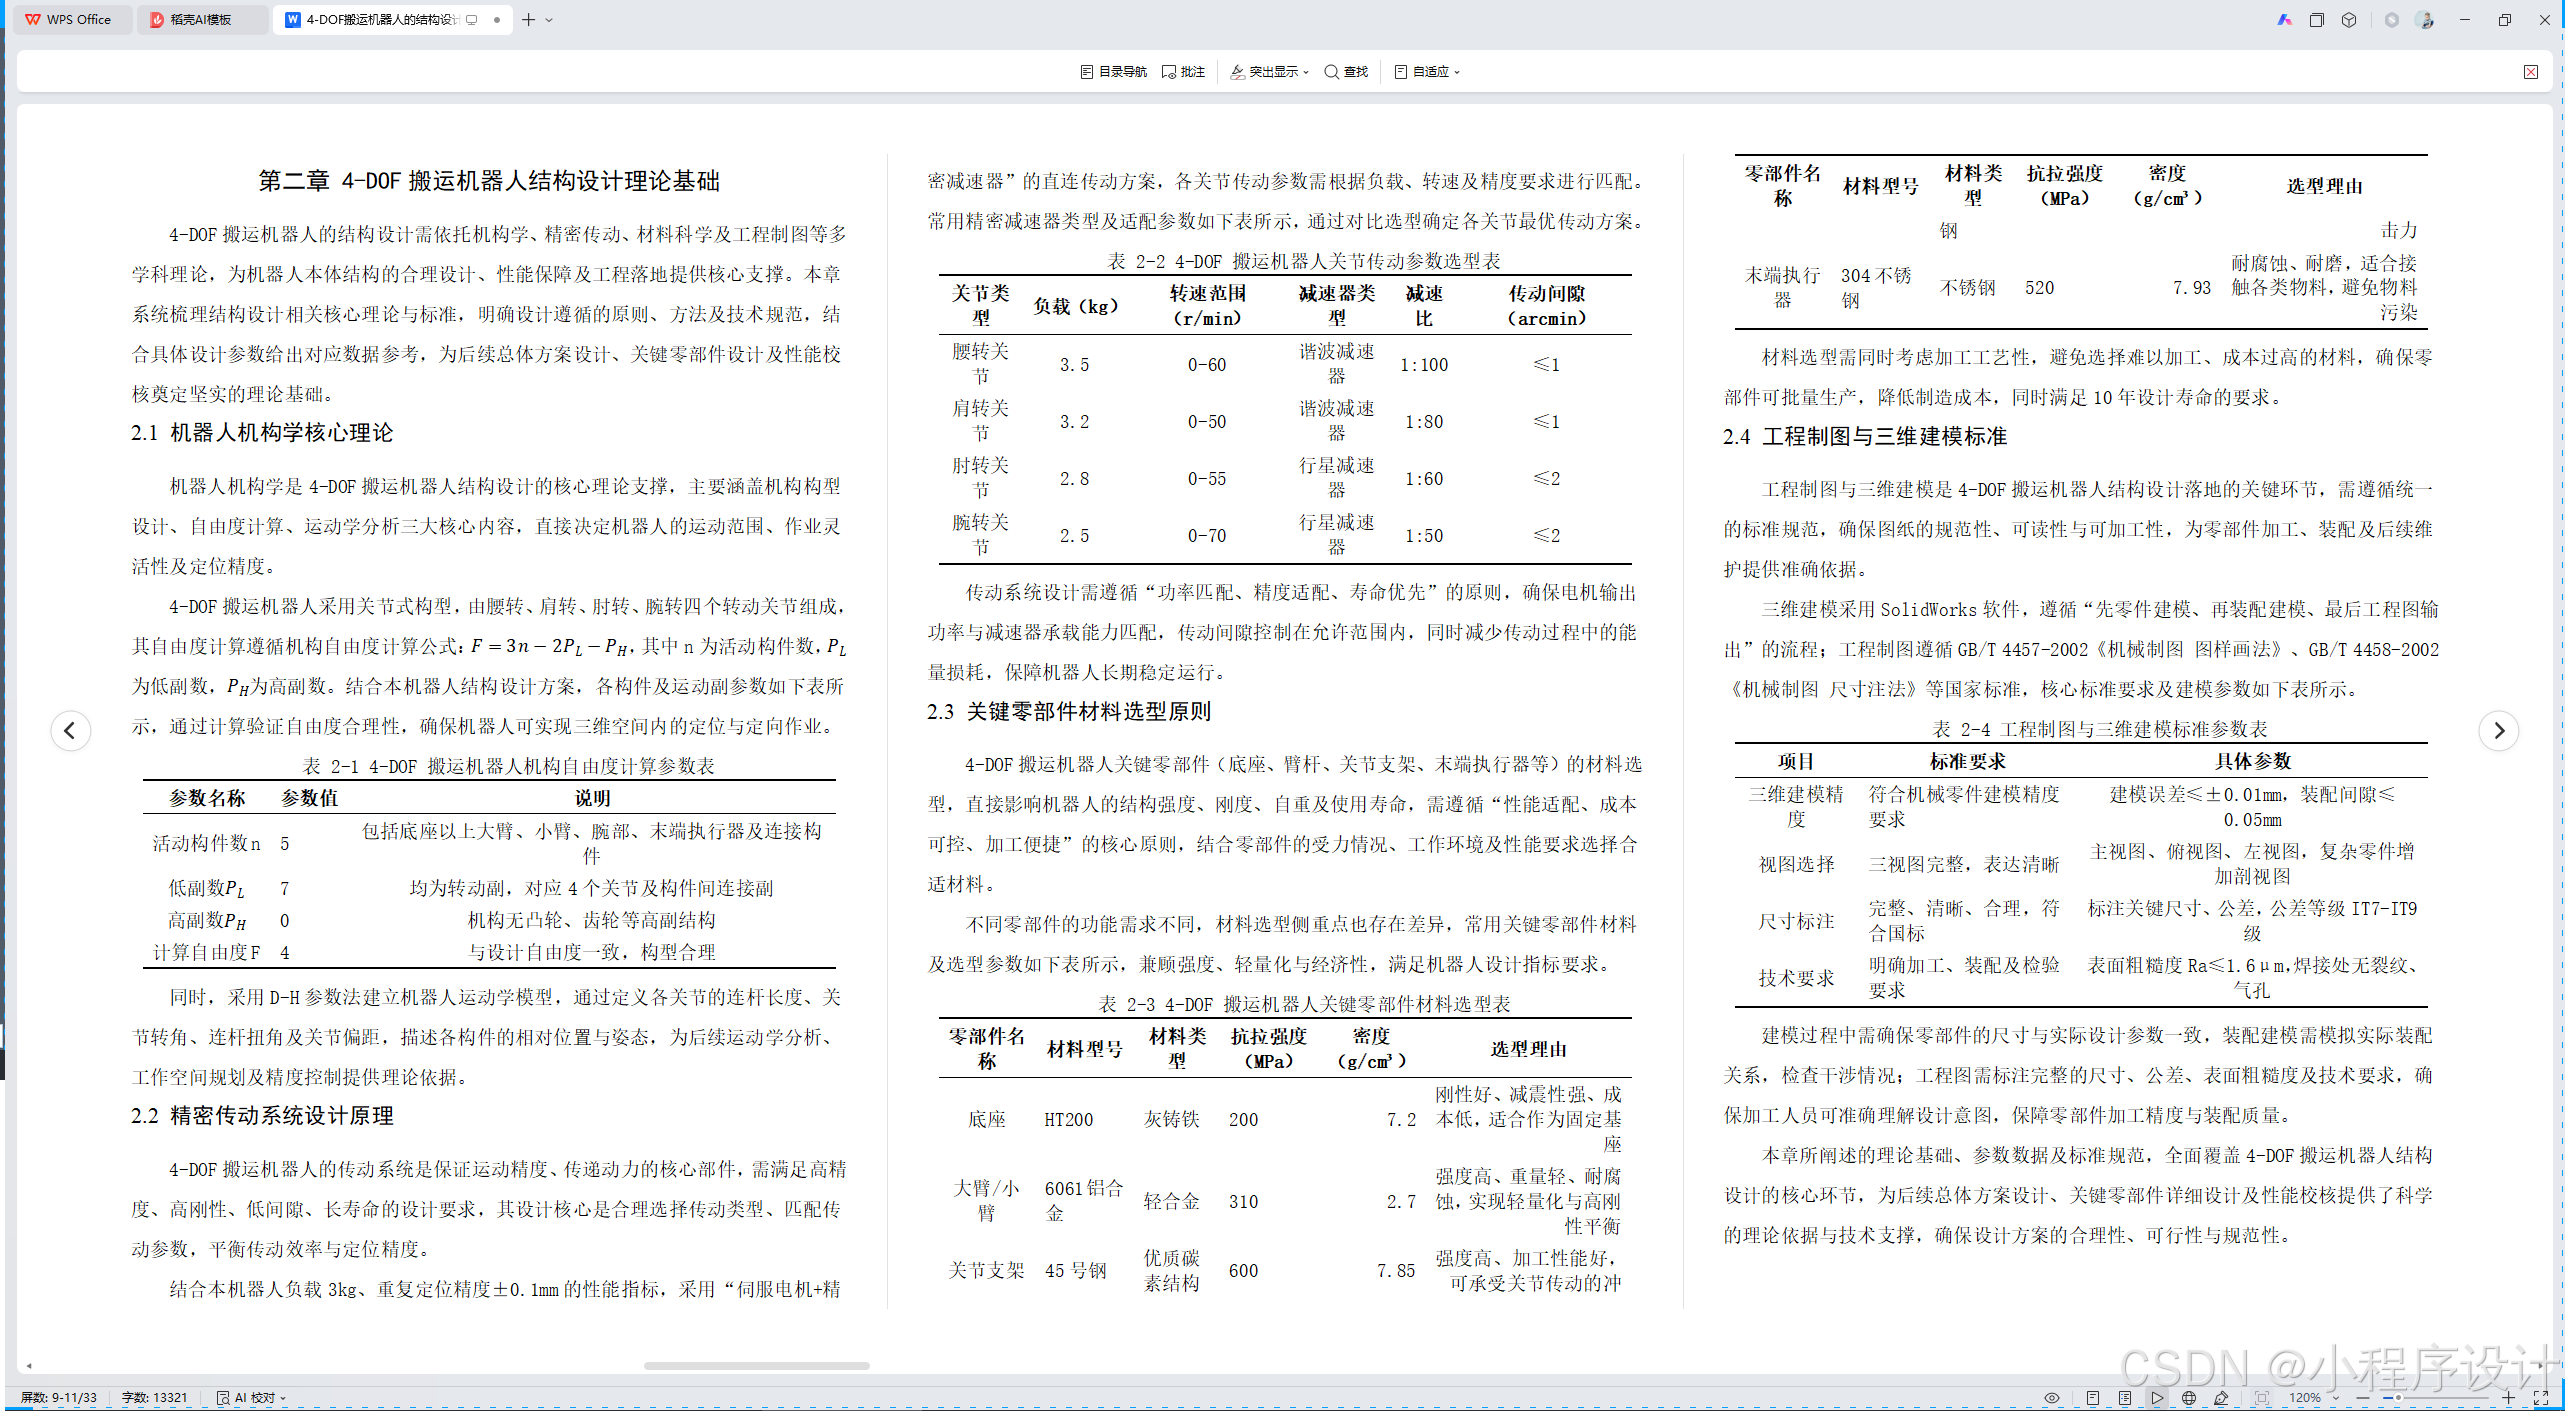2565x1411 pixels.
Task: Click the 304 不锈钢 material cell
Action: (1876, 288)
